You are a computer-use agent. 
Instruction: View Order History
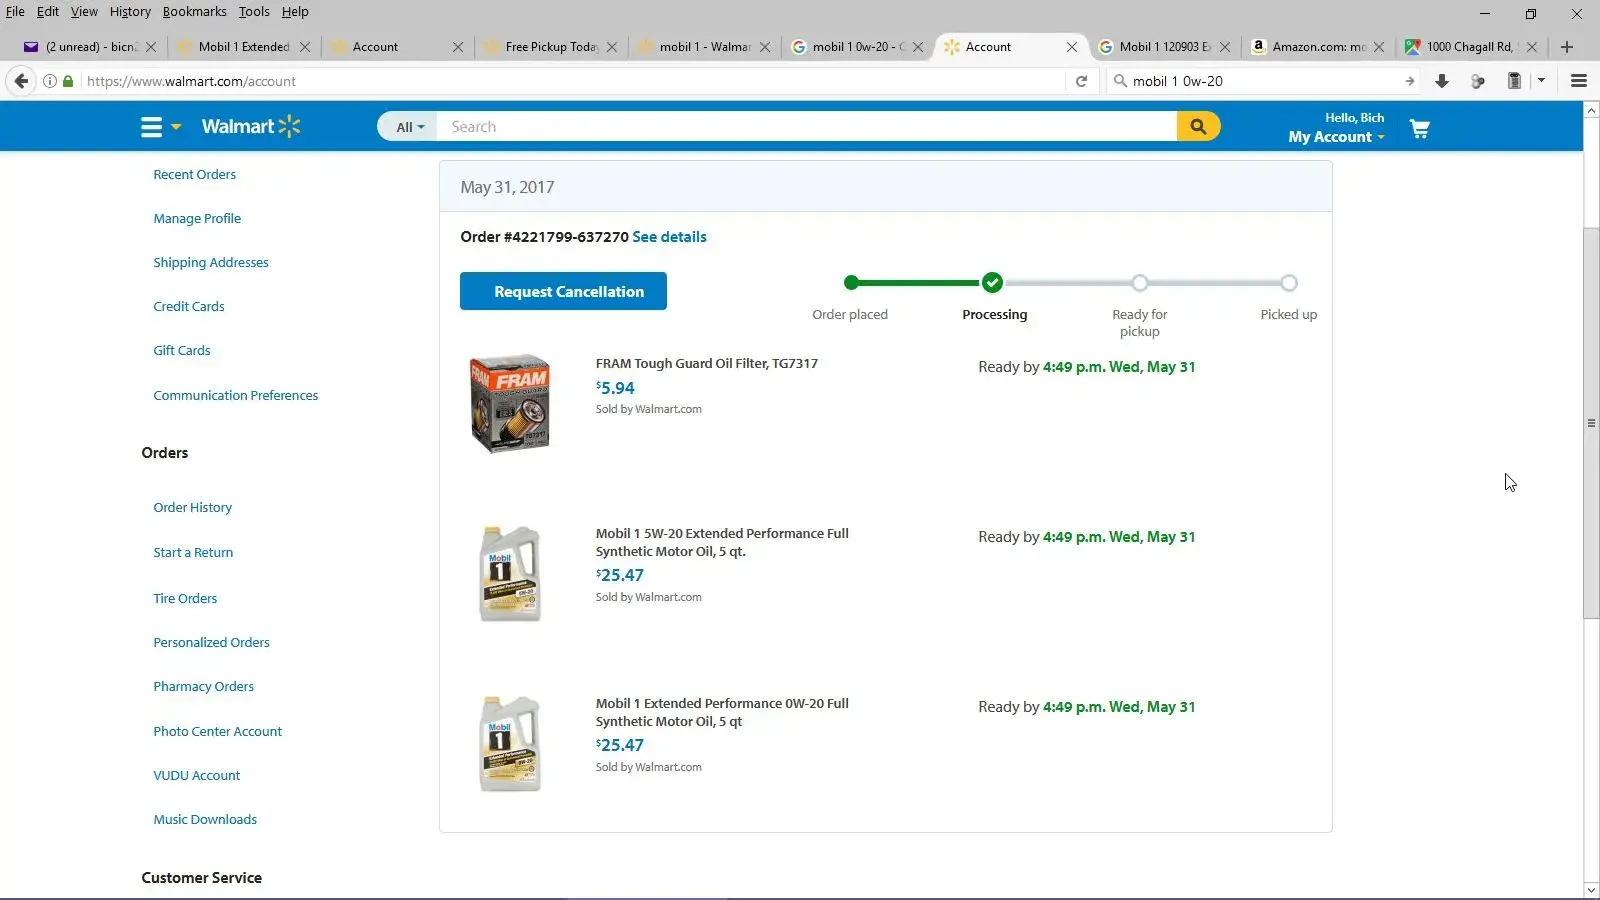click(x=192, y=508)
